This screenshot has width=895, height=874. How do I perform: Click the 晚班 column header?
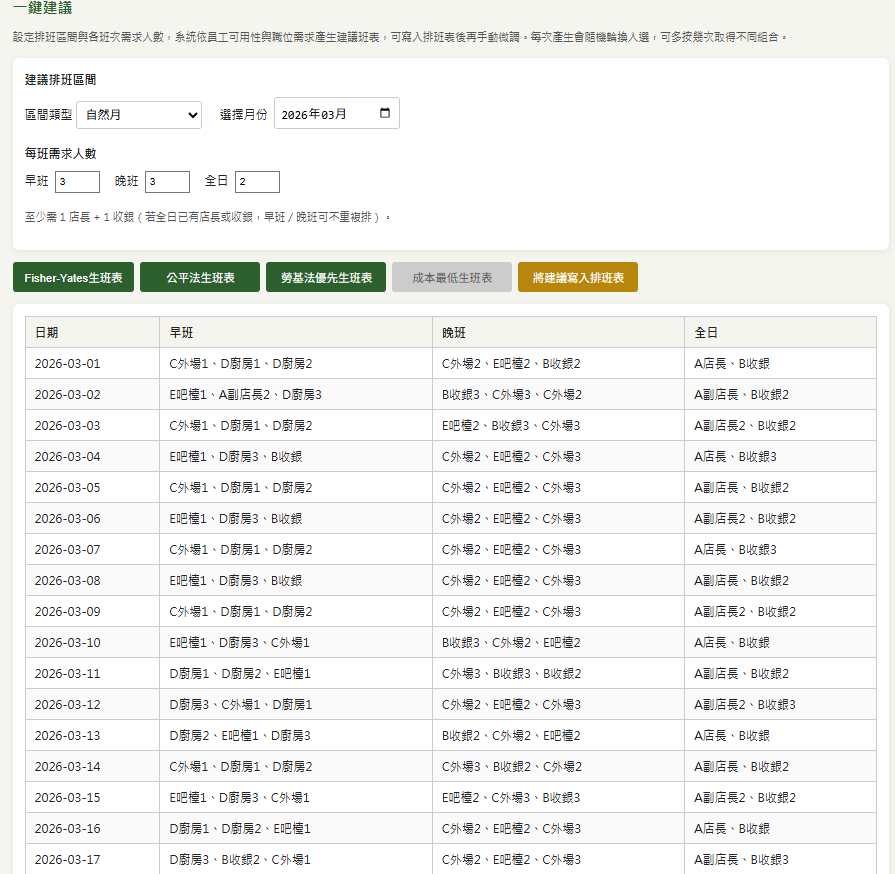(456, 332)
